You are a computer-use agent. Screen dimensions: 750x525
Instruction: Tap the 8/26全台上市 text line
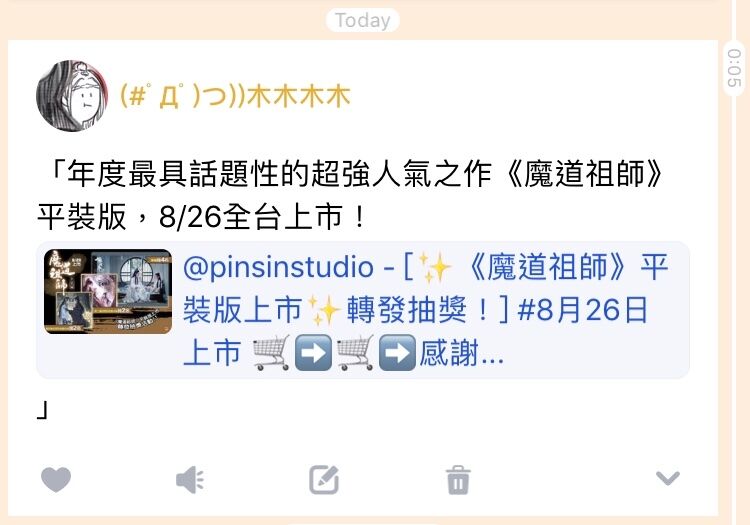coord(201,216)
